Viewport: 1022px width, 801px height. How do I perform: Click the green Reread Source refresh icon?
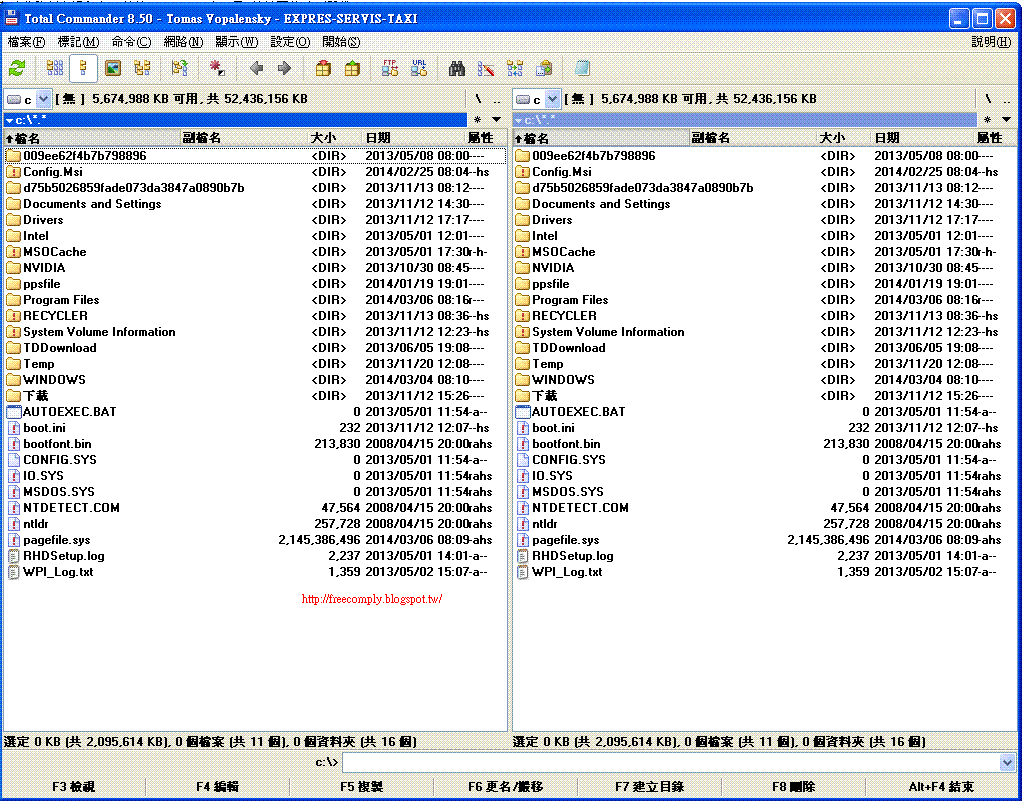(16, 68)
